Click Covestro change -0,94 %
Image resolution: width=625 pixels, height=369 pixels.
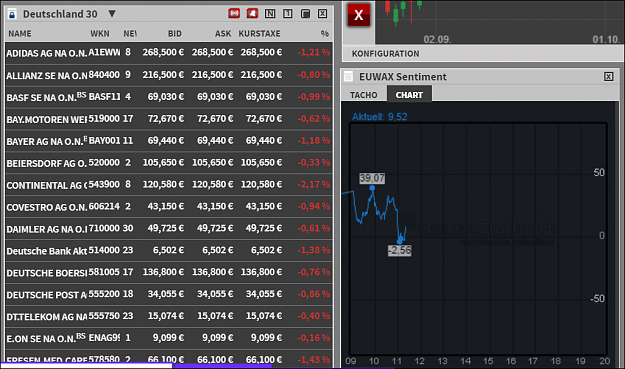point(314,206)
